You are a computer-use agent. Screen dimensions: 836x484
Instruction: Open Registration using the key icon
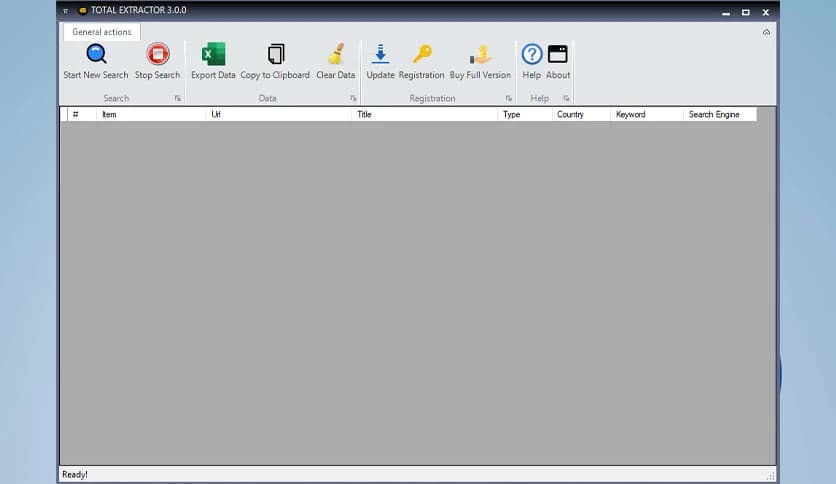tap(422, 54)
